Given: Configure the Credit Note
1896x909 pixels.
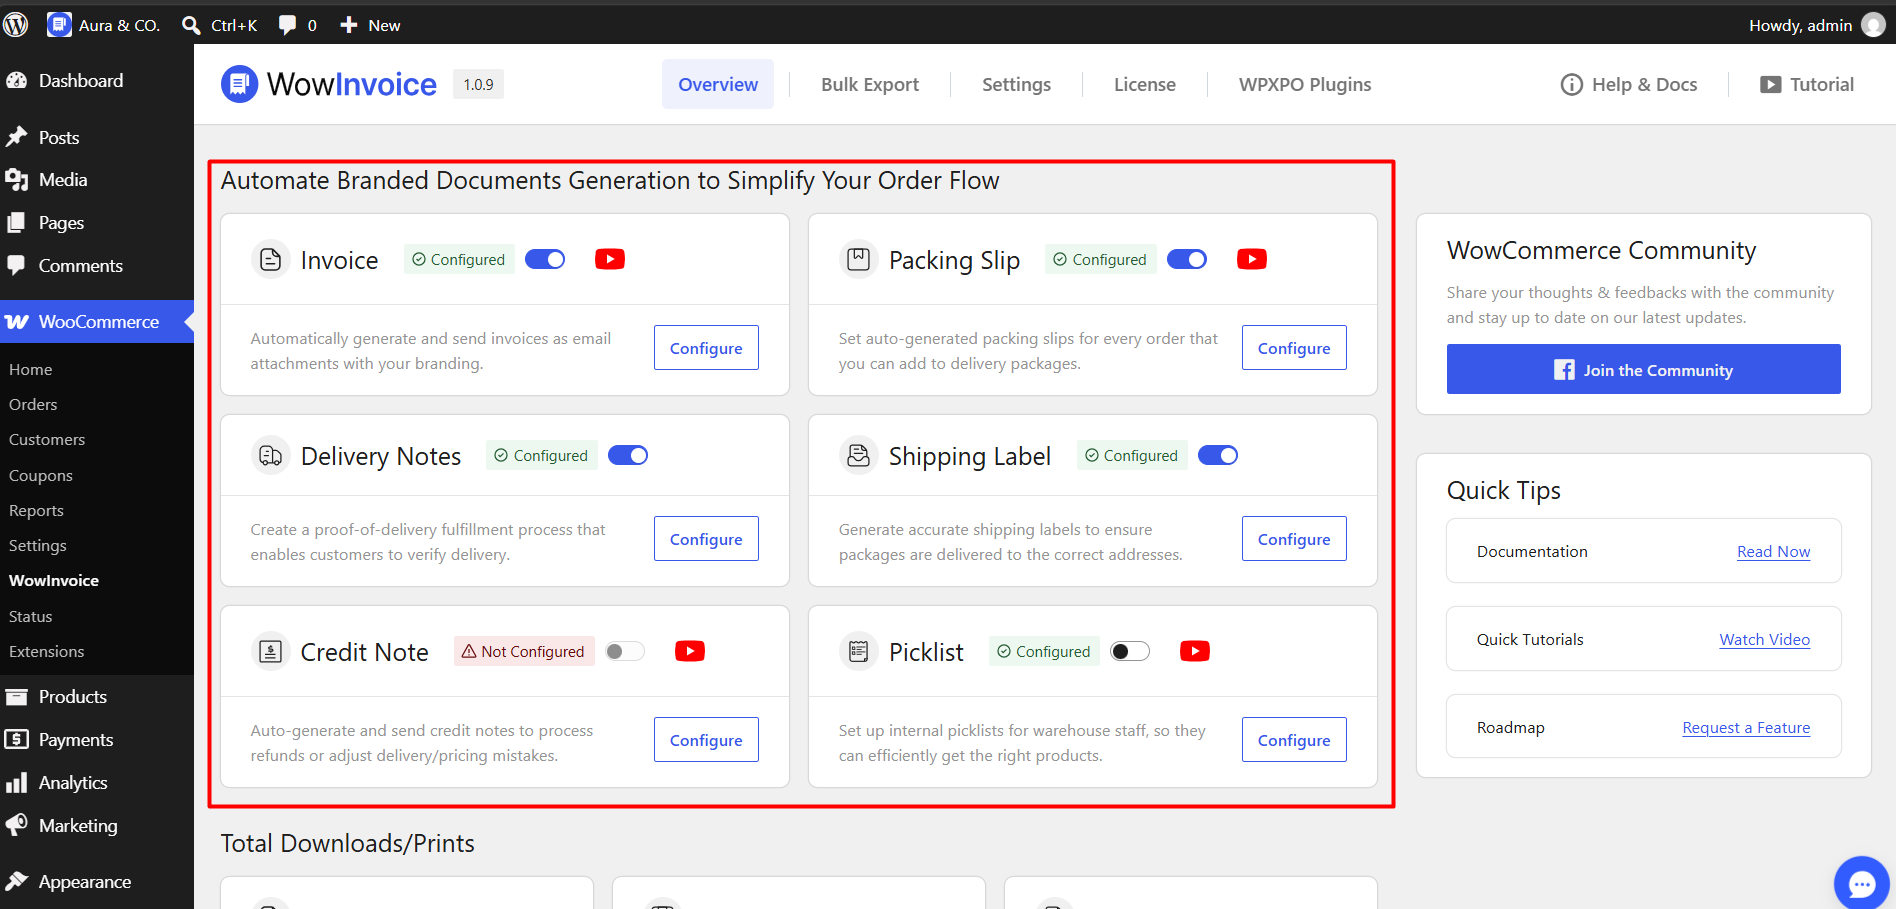Looking at the screenshot, I should (x=706, y=740).
